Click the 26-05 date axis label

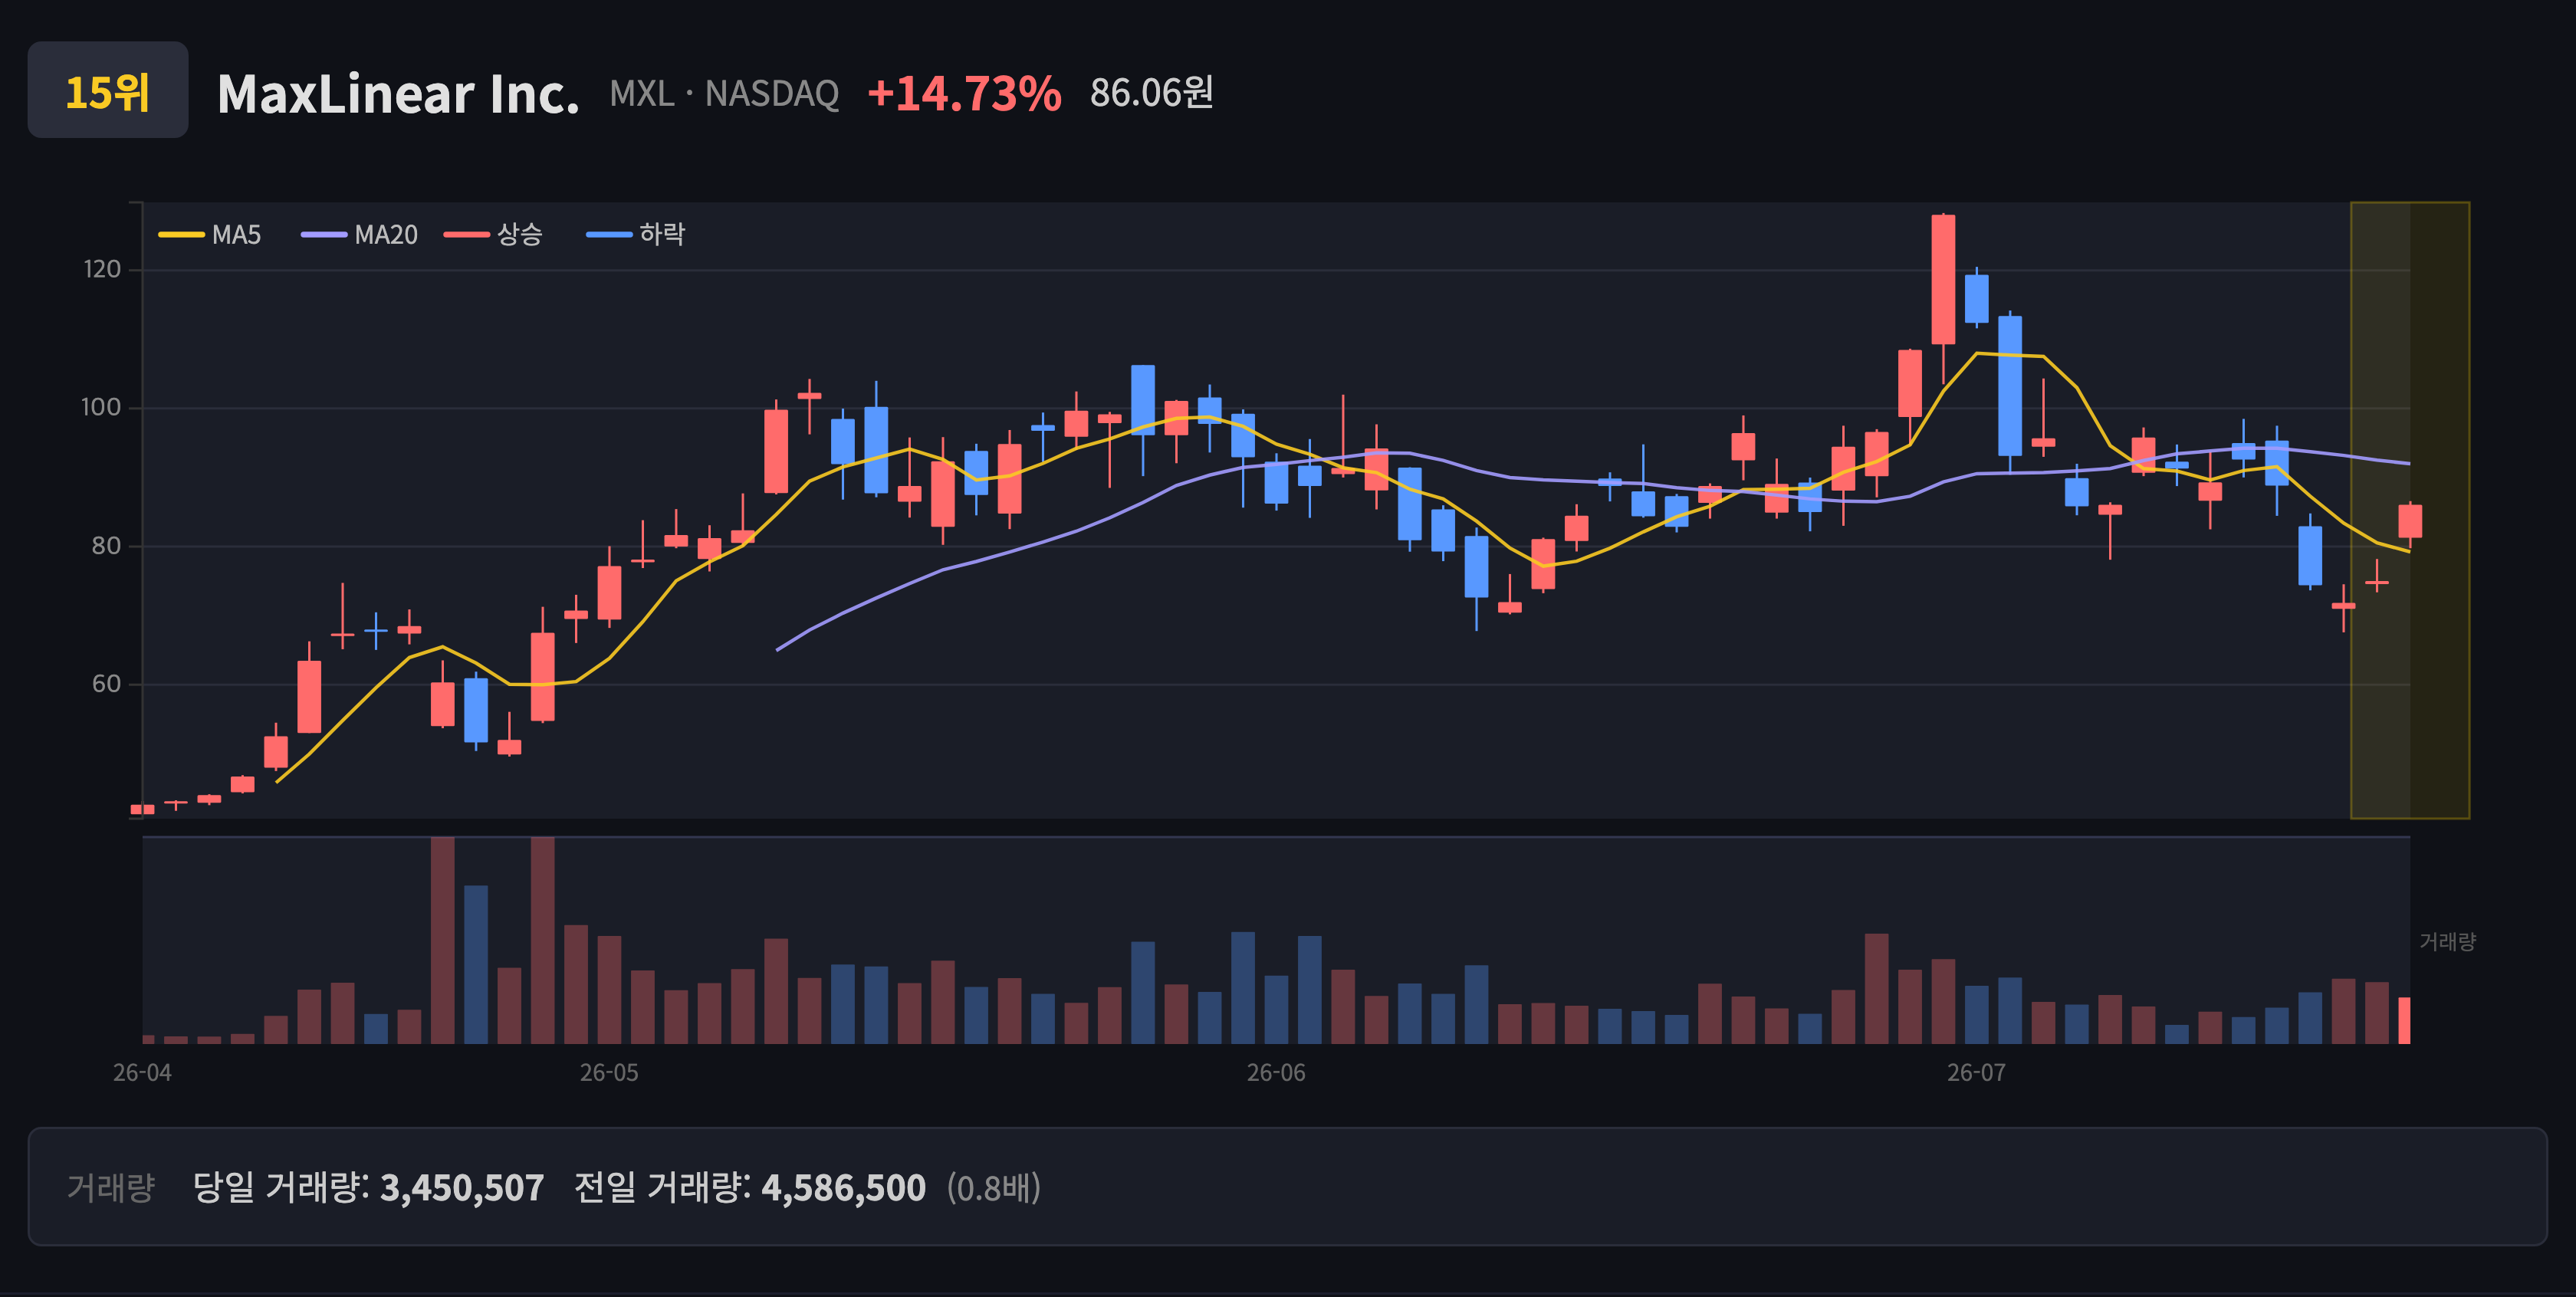point(609,1073)
